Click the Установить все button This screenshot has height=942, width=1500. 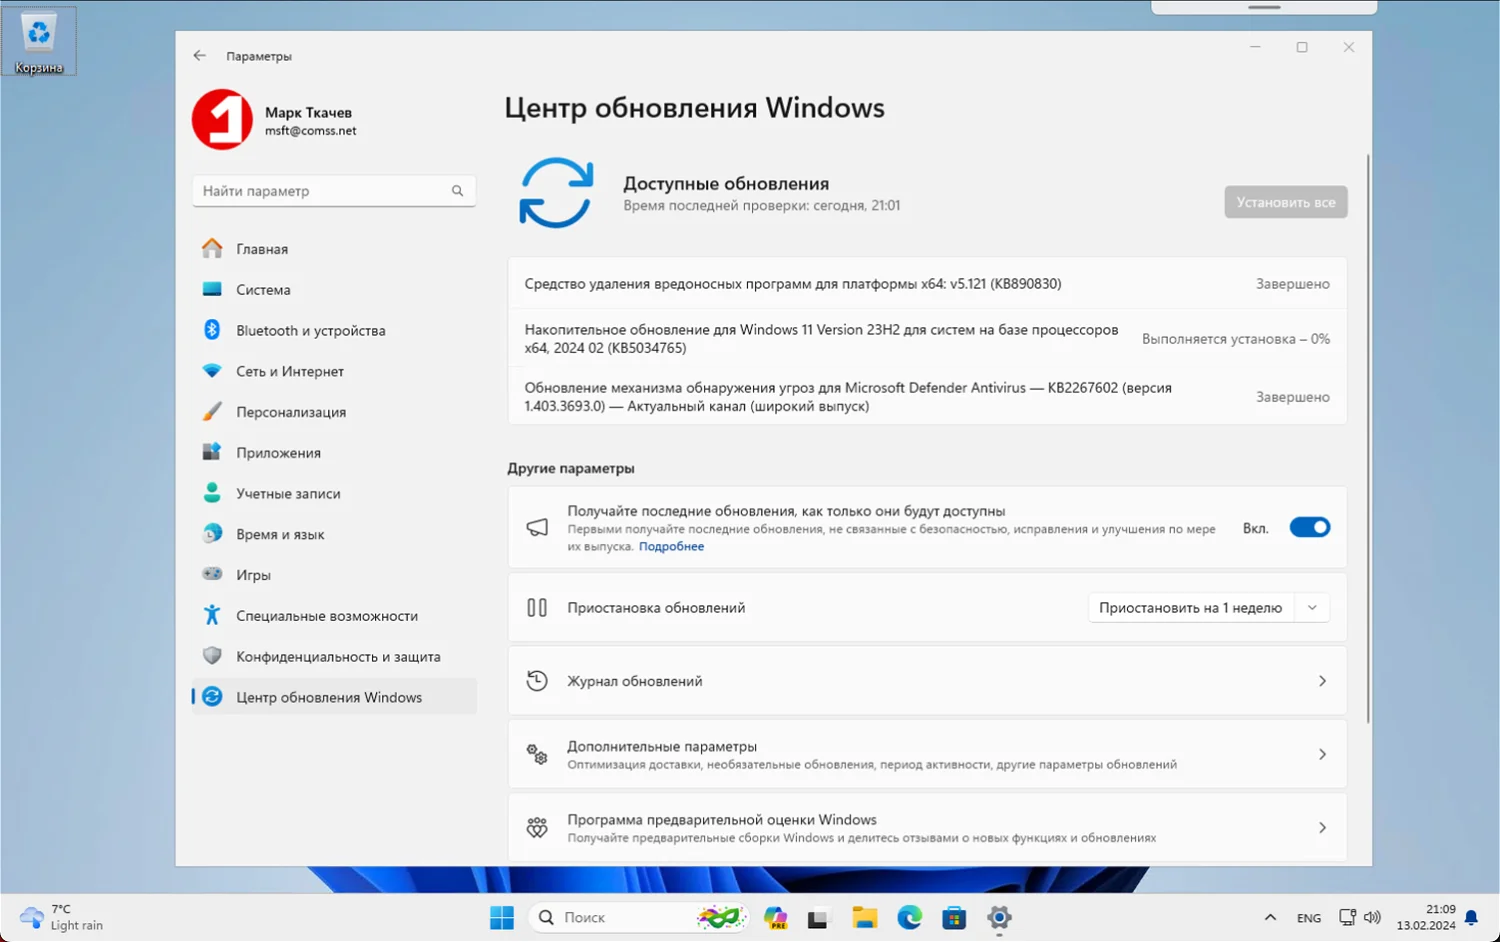(1286, 202)
